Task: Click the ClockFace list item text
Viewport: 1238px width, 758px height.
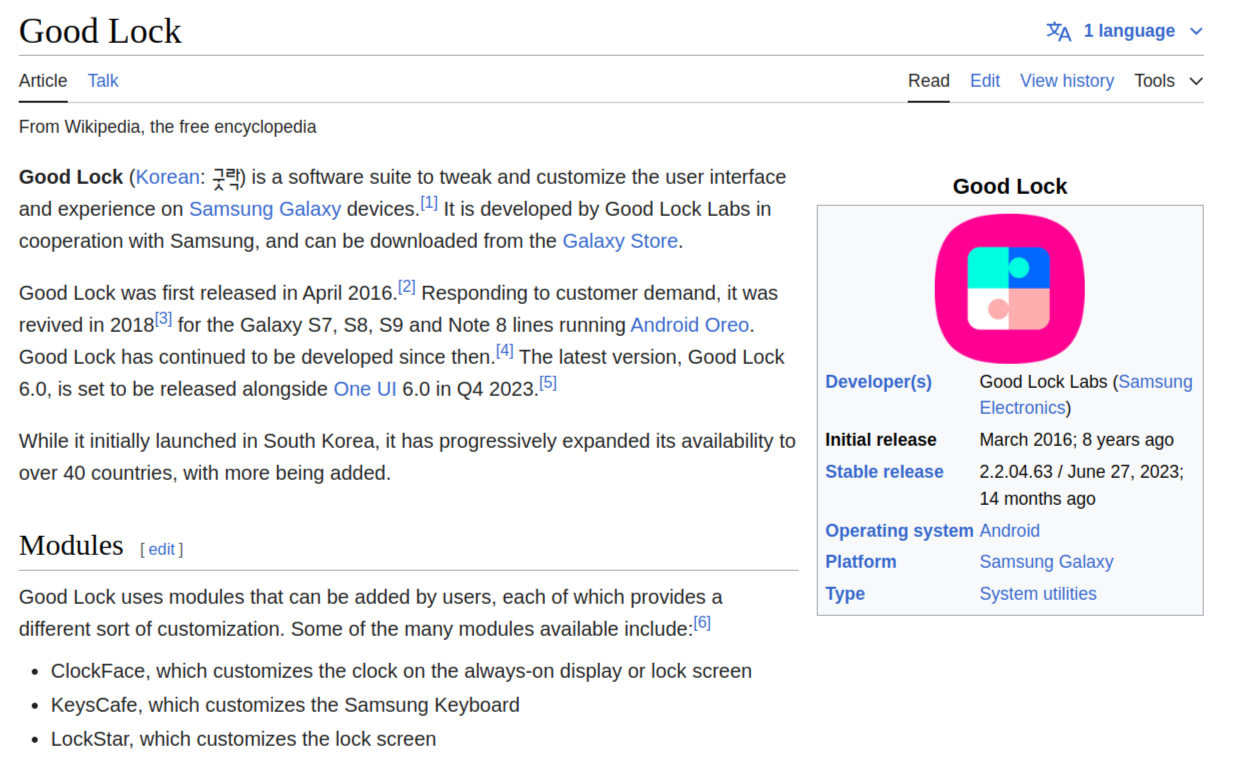Action: tap(401, 671)
